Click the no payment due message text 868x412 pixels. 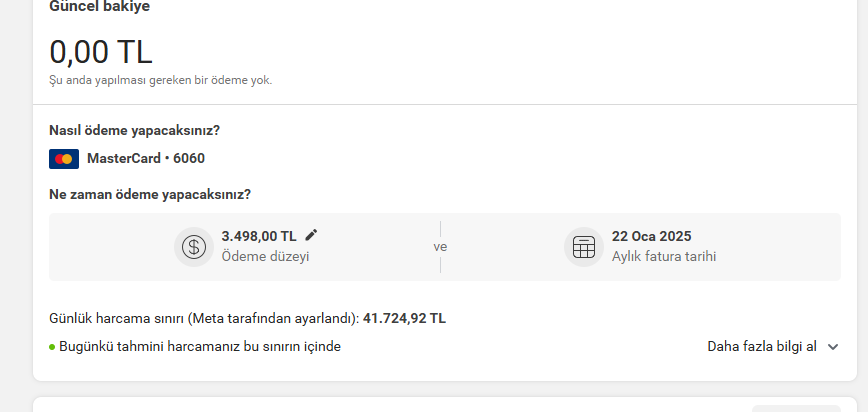click(x=161, y=80)
